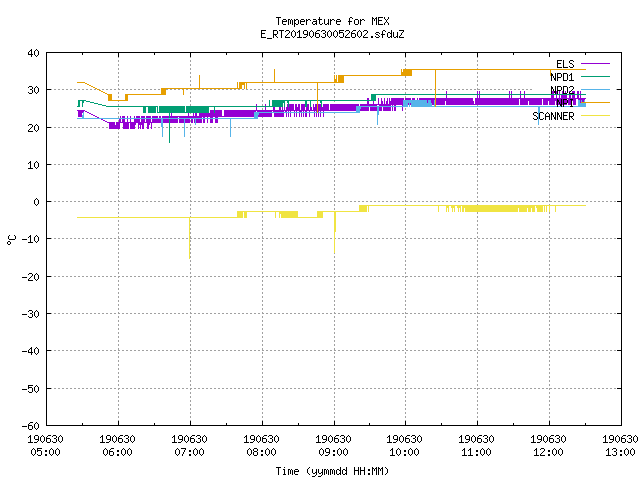The height and width of the screenshot is (480, 640).
Task: Click the NPD1 legend label
Action: [562, 77]
